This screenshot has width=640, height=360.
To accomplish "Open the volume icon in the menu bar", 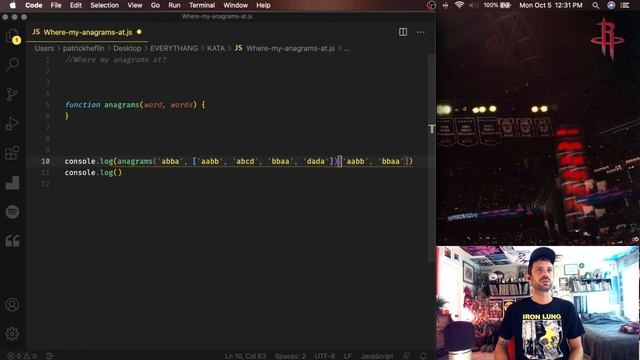I will 473,5.
